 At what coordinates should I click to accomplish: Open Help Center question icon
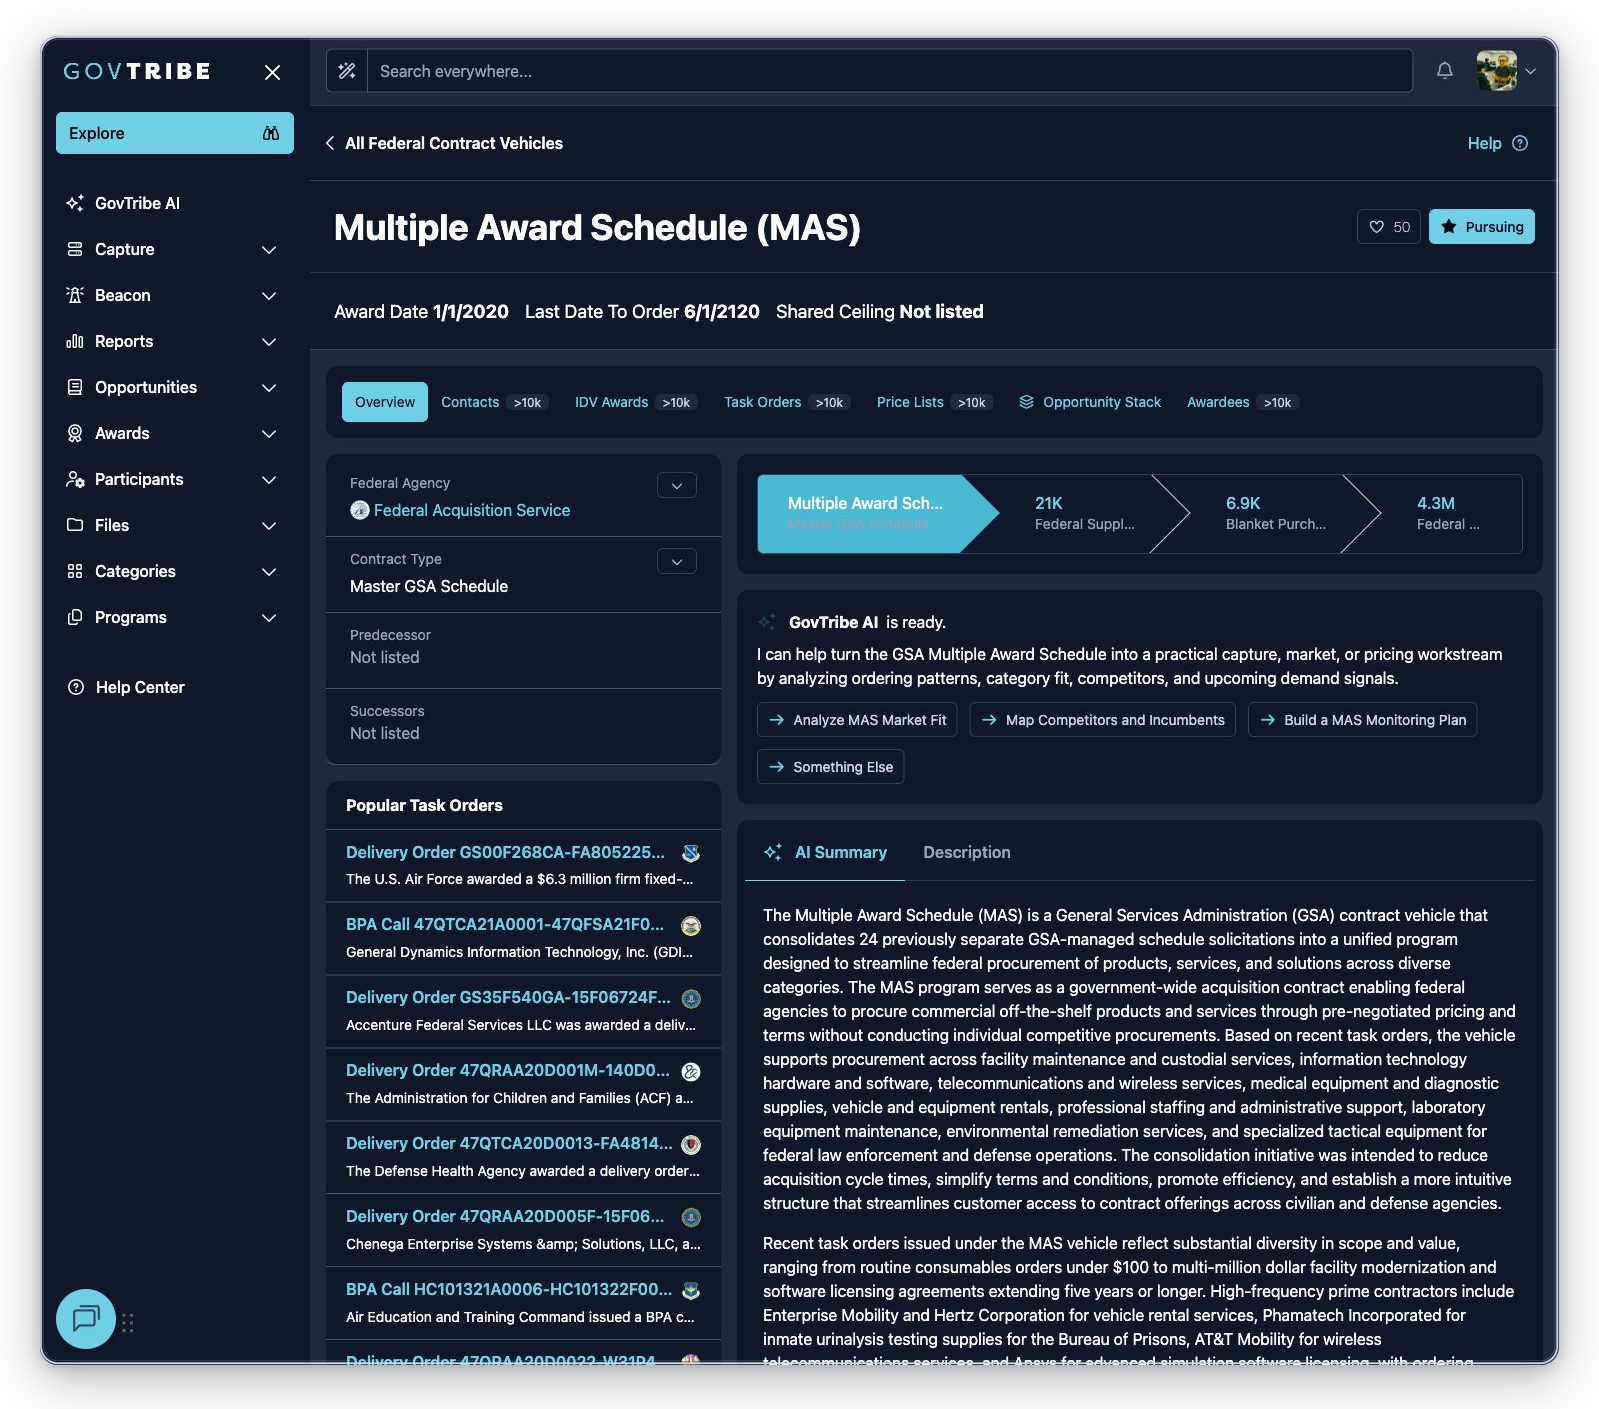click(76, 687)
